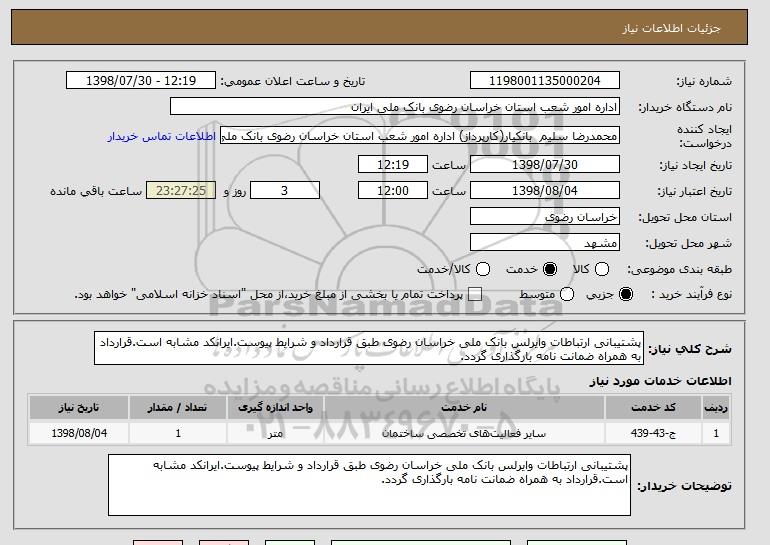
Task: Click table date cell 1398/08/04
Action: click(79, 434)
